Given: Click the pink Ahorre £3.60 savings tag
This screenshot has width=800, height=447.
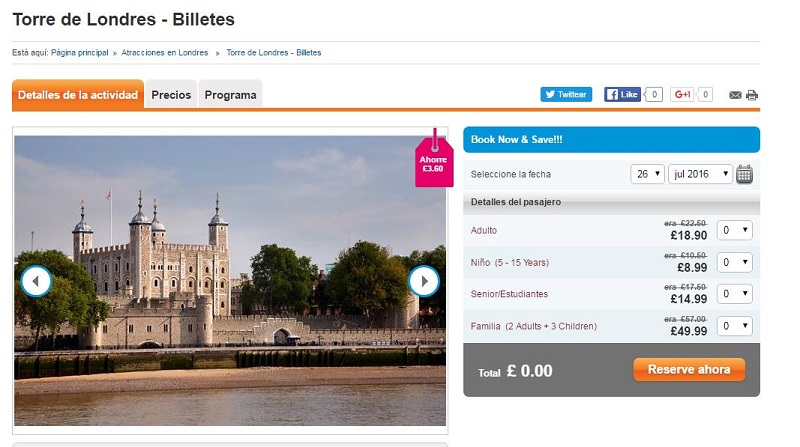Looking at the screenshot, I should (434, 162).
